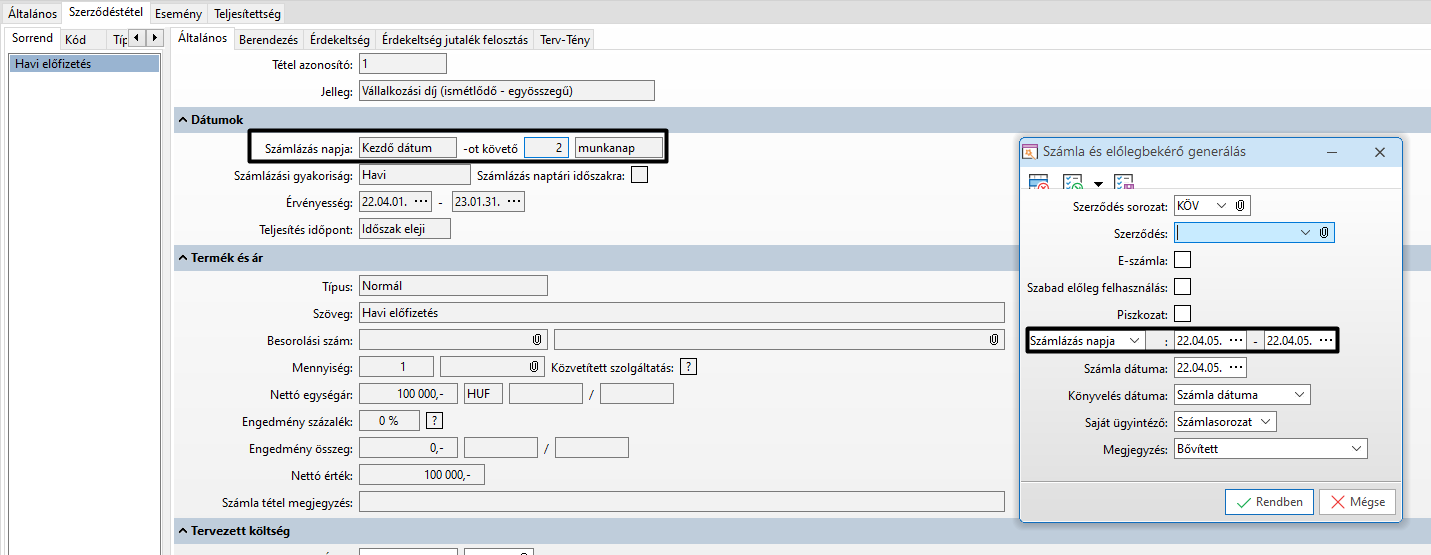The image size is (1431, 555).
Task: Open the Saját ügyintéző Számlasorozat dropdown
Action: tap(1265, 421)
